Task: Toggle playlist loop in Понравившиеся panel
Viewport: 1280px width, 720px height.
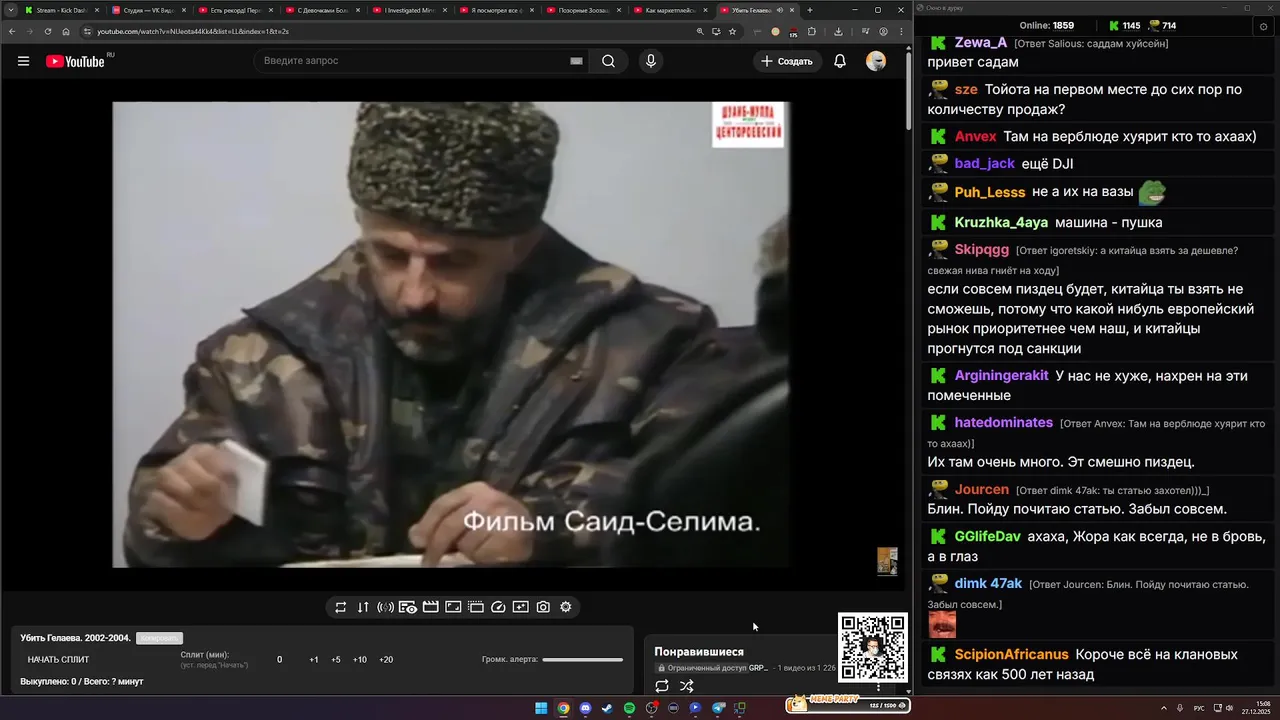Action: pos(662,686)
